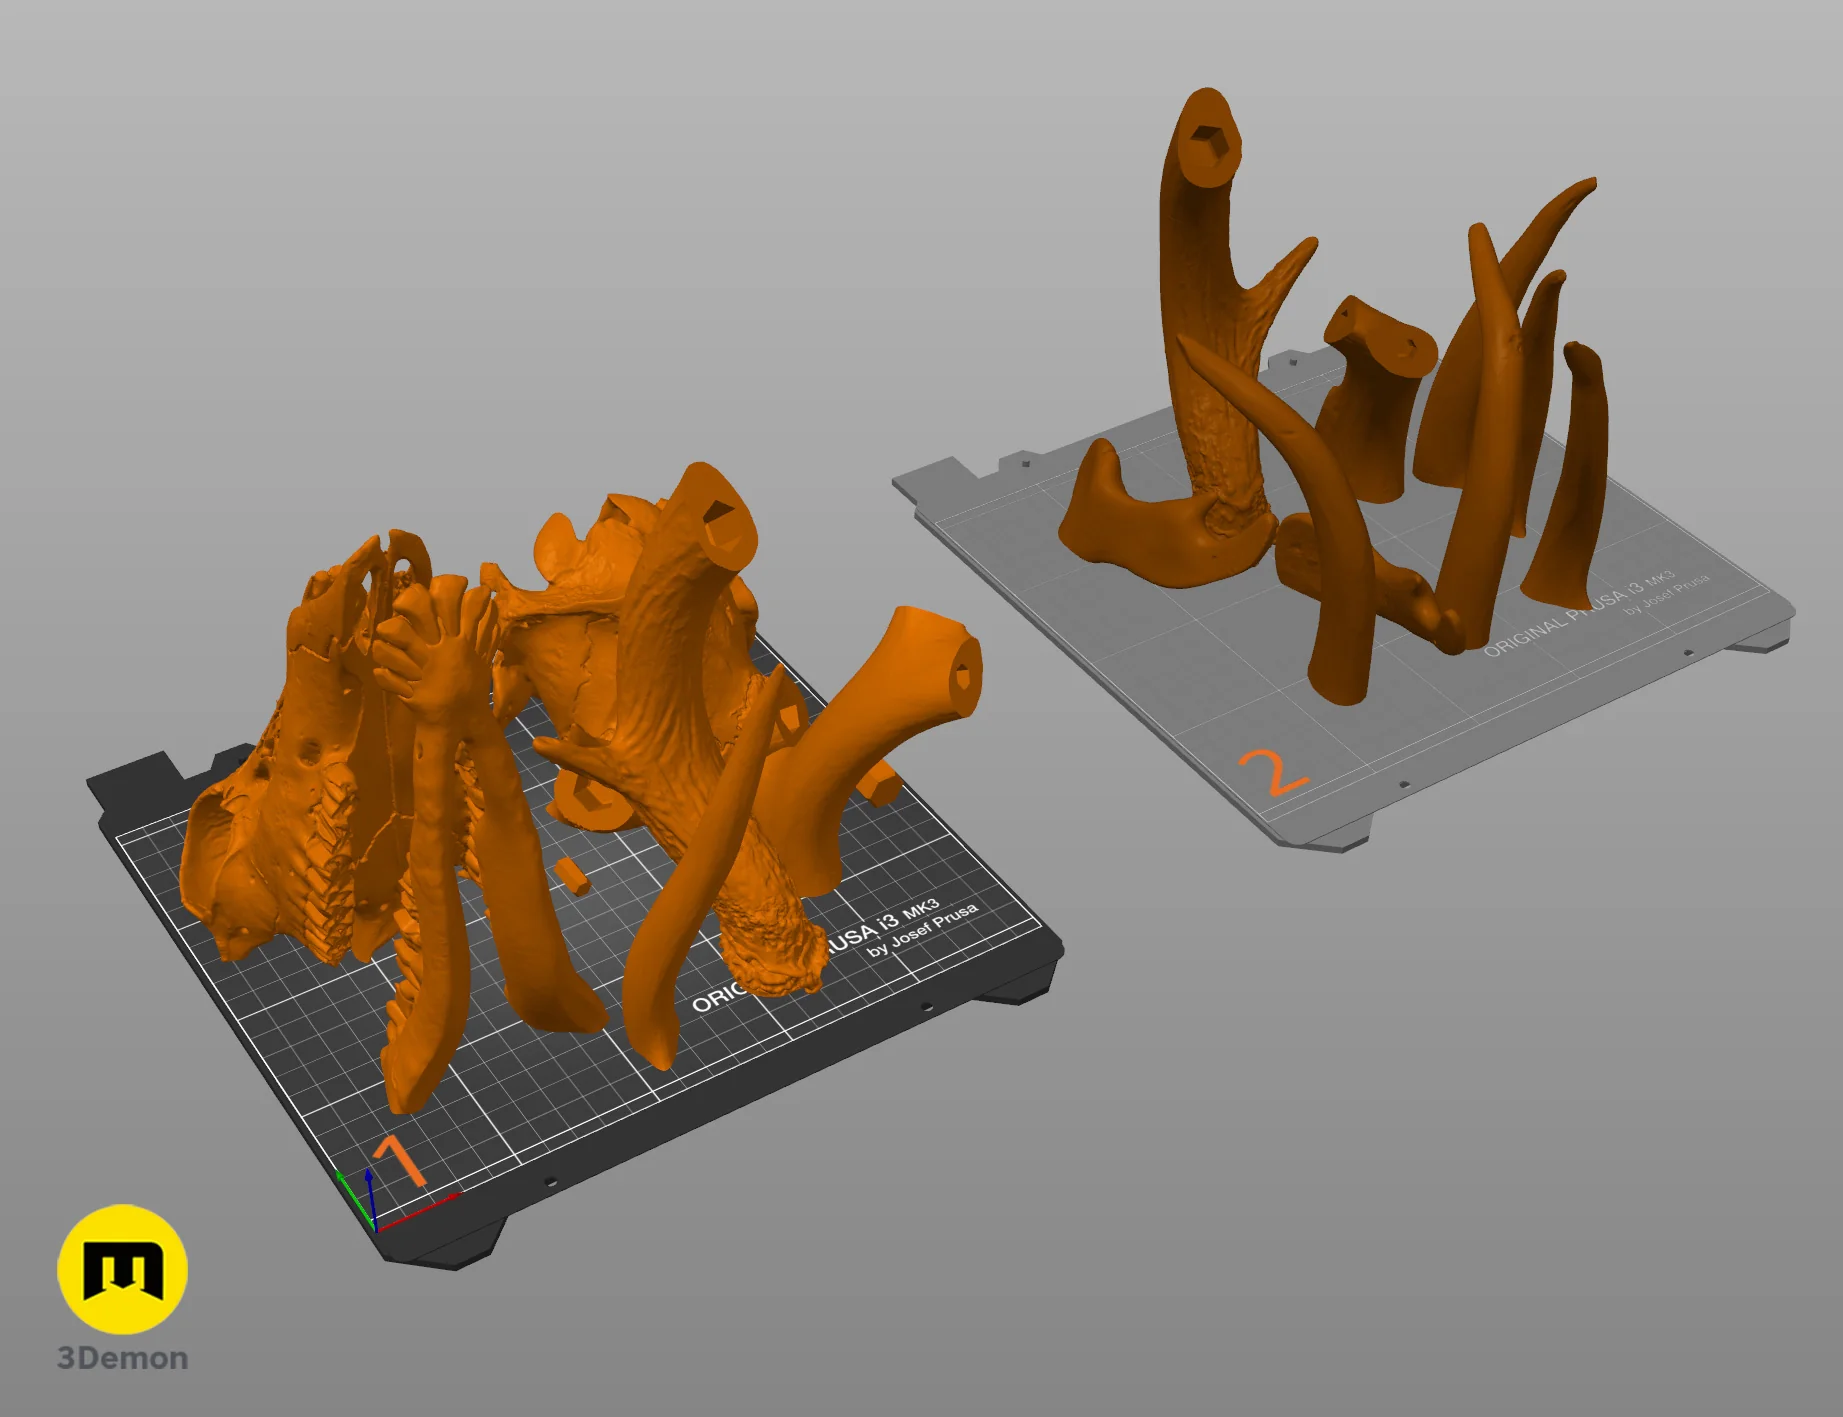The width and height of the screenshot is (1843, 1417).
Task: Click the orange number 1 bed label
Action: tap(398, 1160)
